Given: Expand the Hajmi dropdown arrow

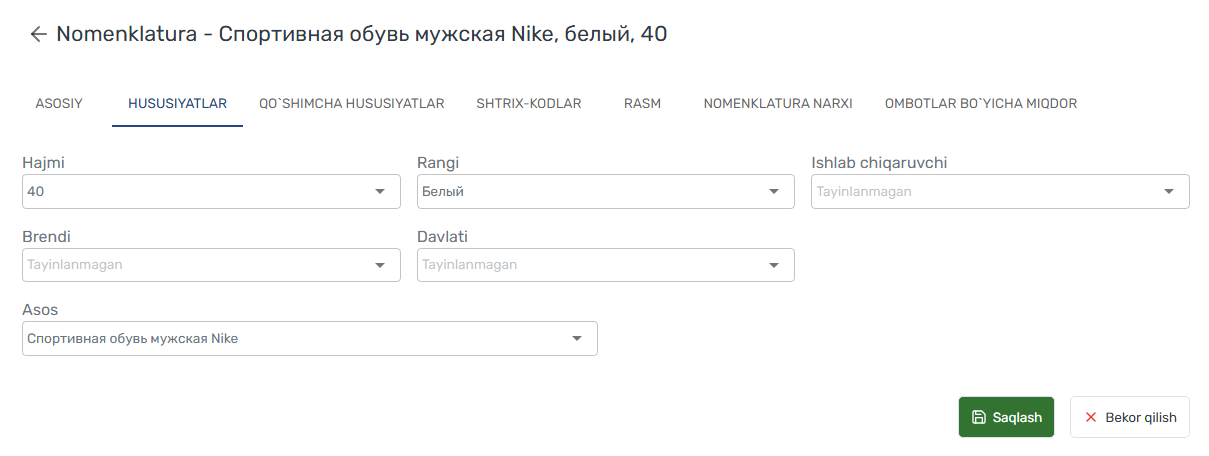Looking at the screenshot, I should coord(380,192).
